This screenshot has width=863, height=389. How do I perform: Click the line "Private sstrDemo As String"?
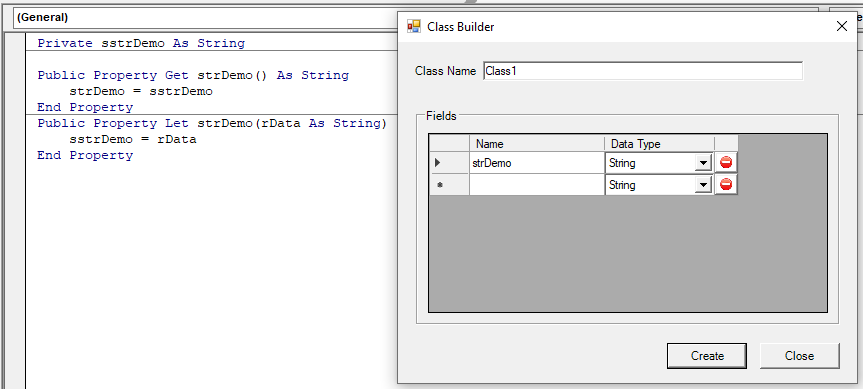[141, 43]
